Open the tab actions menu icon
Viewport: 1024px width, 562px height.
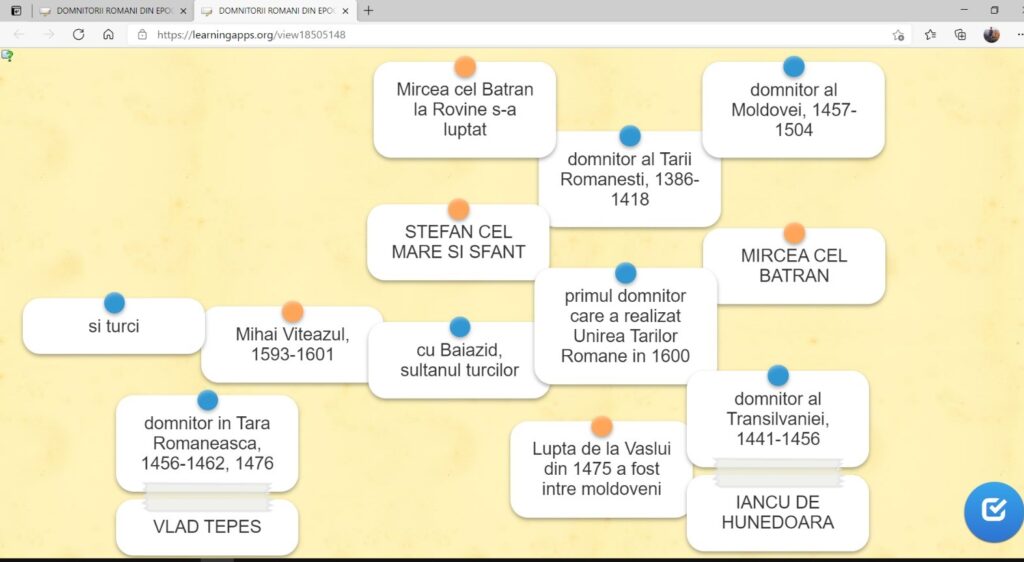click(x=16, y=11)
